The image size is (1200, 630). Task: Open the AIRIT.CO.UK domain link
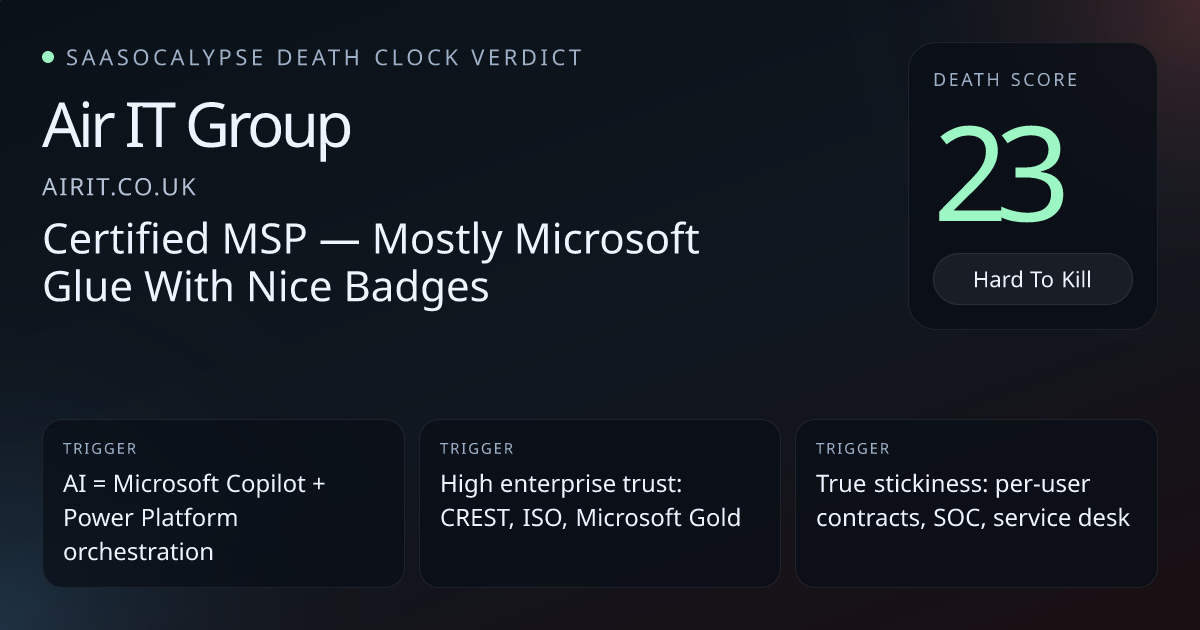119,187
